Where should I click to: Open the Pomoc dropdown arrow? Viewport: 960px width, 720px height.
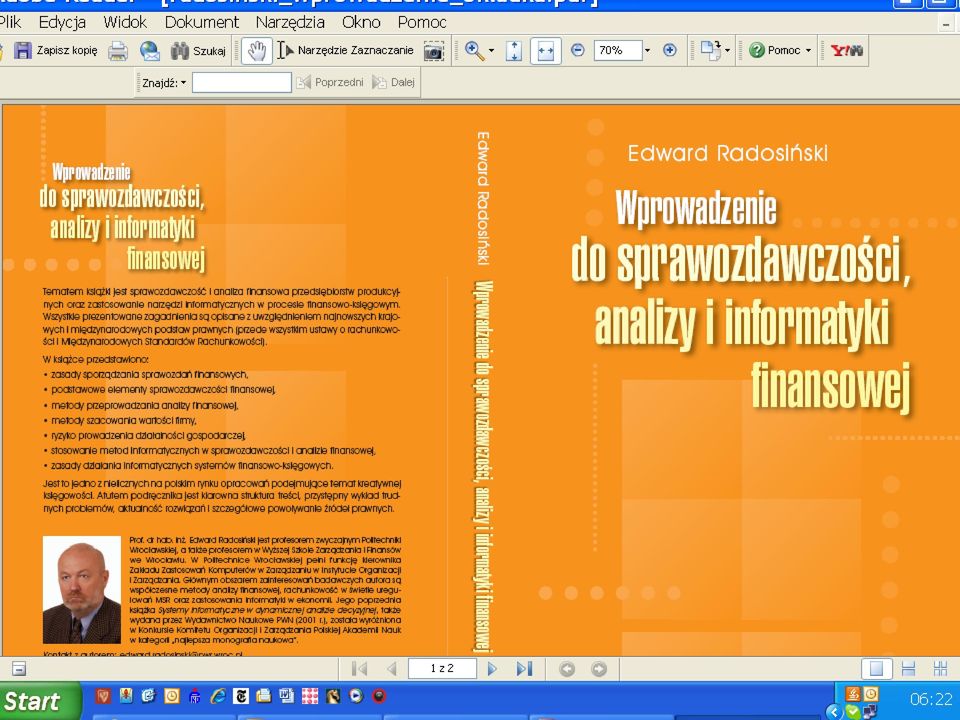[x=808, y=51]
